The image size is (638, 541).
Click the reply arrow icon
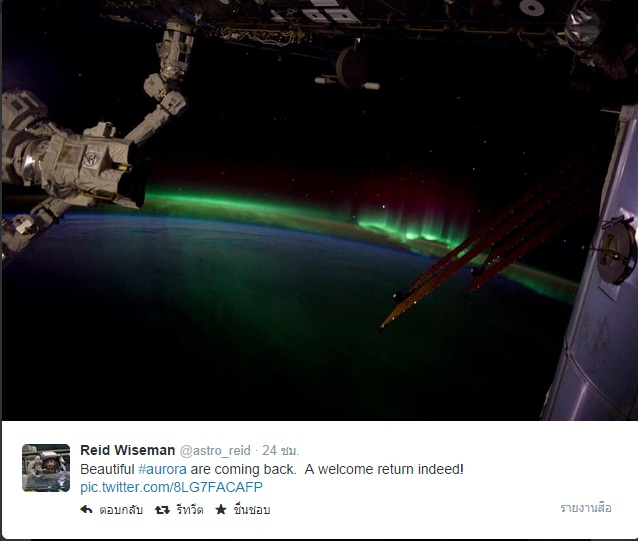coord(86,509)
